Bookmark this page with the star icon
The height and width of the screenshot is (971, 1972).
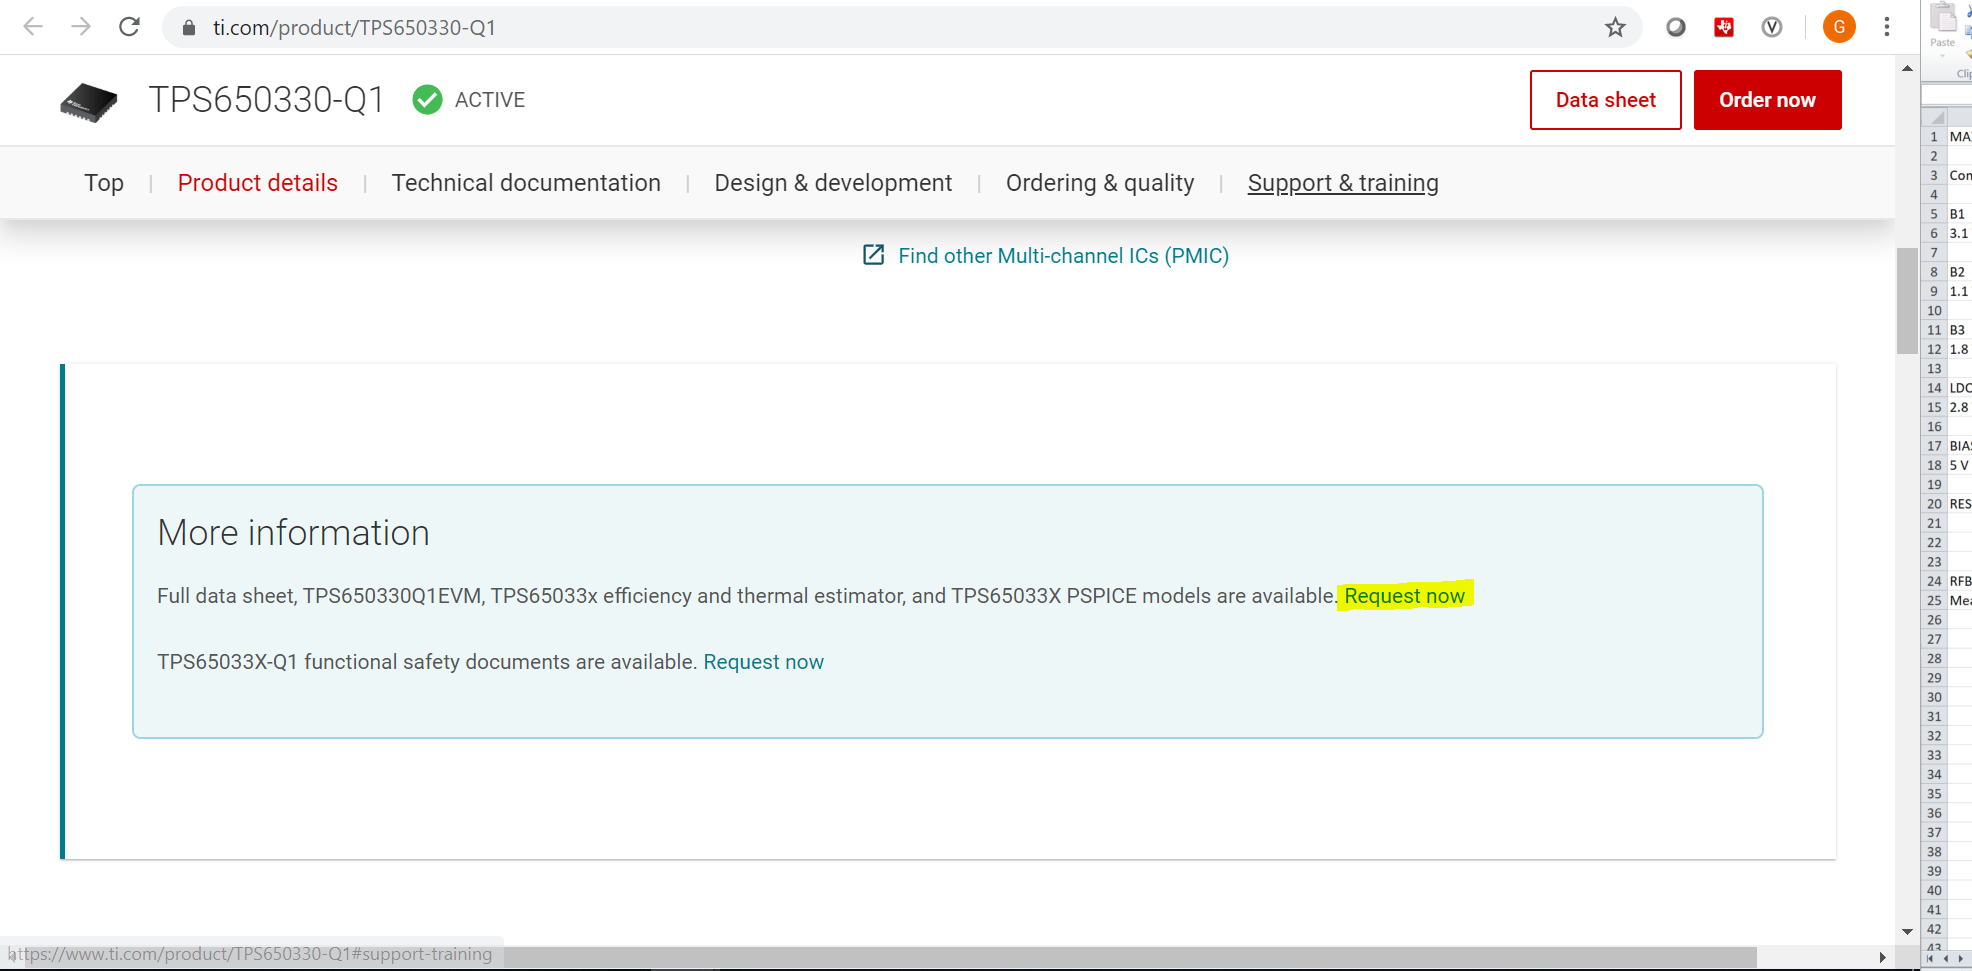(x=1615, y=28)
